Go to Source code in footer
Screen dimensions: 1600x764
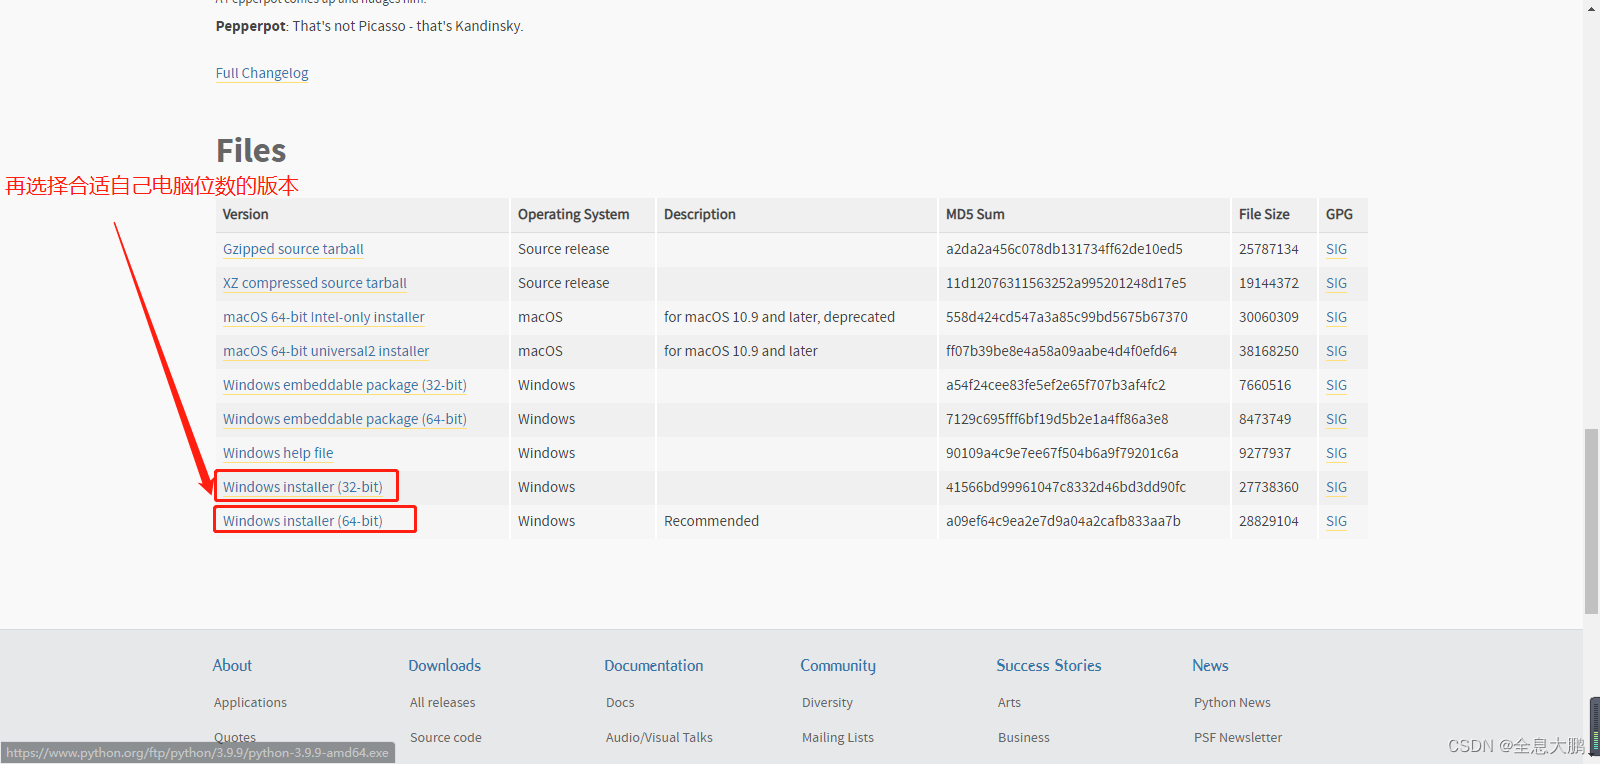(x=446, y=738)
